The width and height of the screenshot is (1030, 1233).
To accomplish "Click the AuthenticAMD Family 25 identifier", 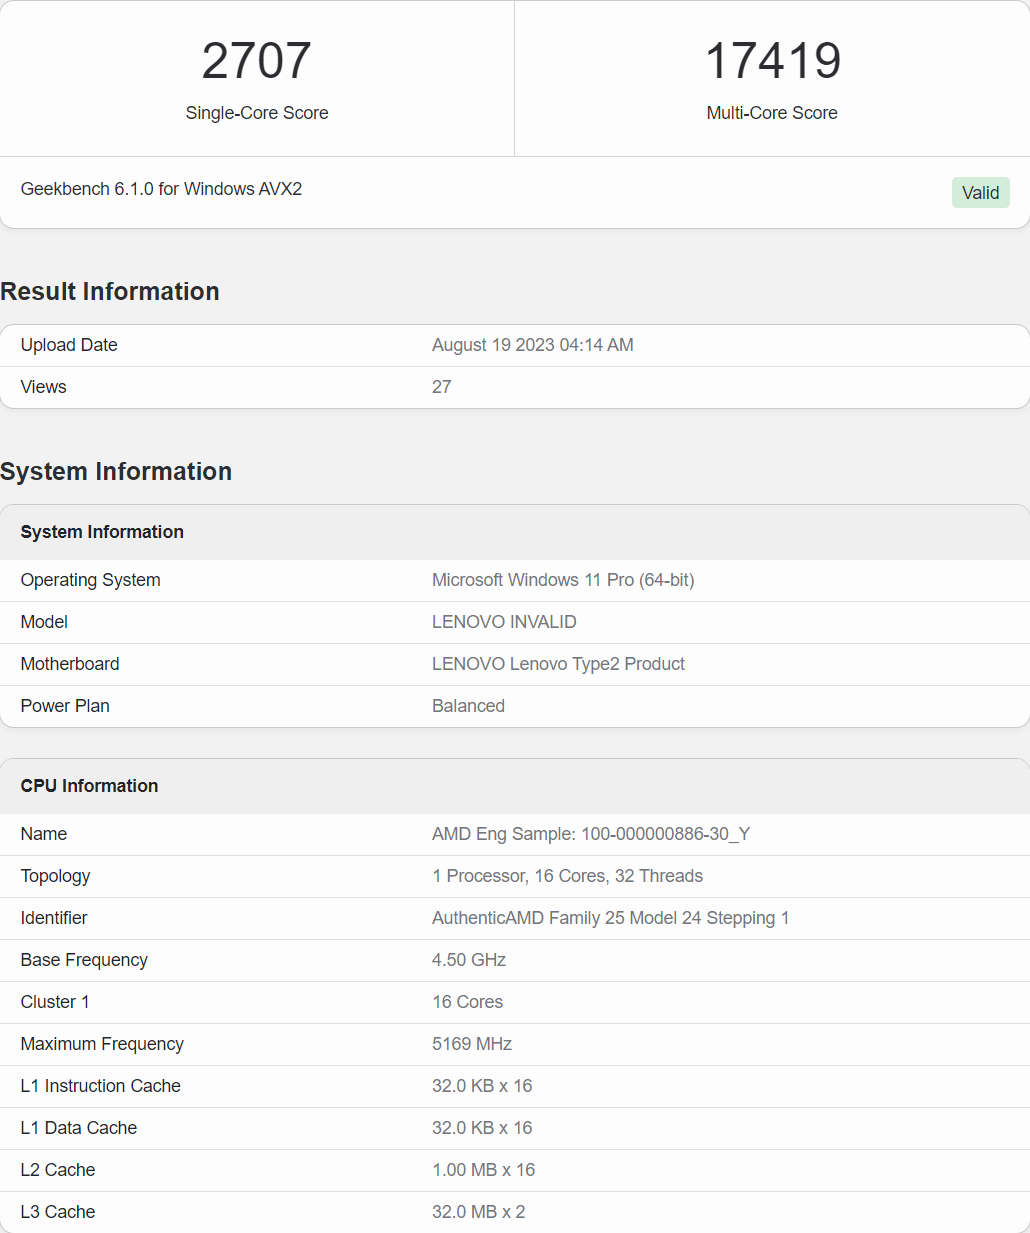I will point(610,918).
